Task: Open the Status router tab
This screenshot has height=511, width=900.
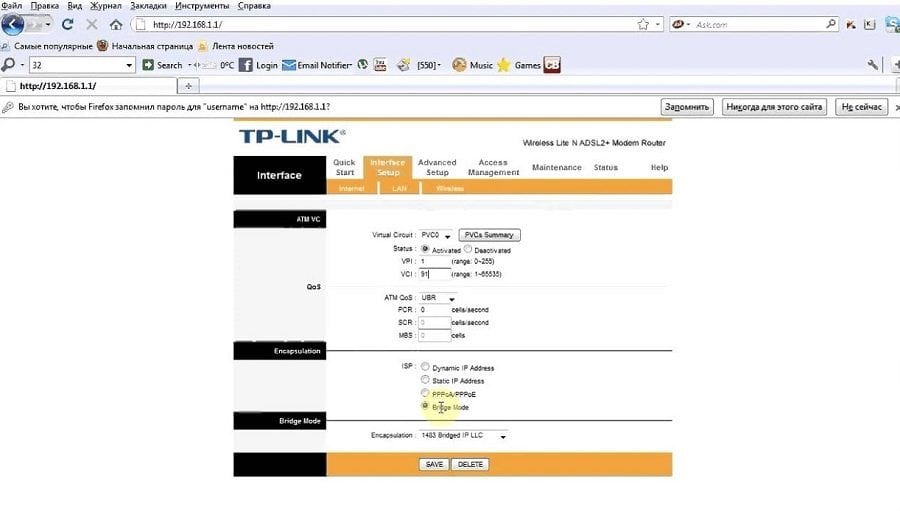Action: tap(606, 167)
